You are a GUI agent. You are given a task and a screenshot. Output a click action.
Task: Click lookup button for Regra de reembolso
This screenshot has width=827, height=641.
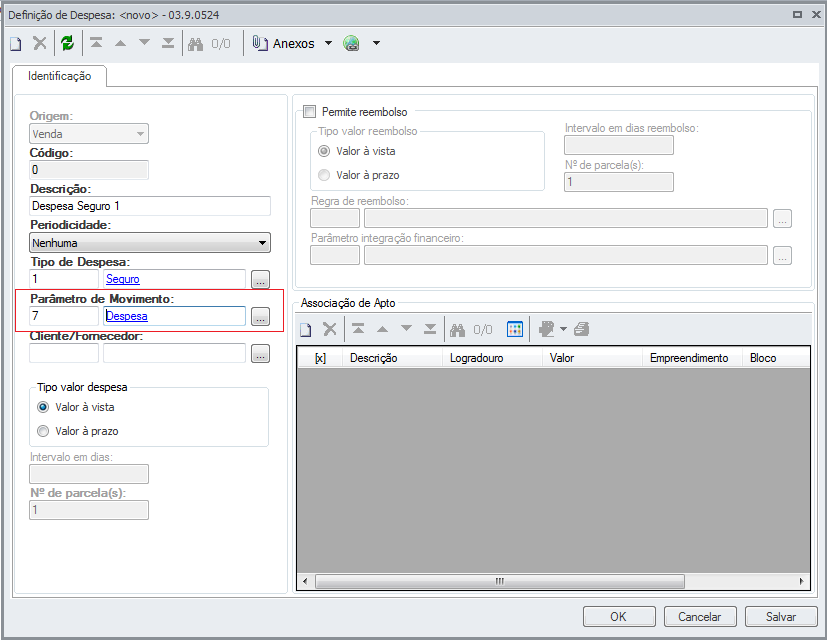click(782, 218)
